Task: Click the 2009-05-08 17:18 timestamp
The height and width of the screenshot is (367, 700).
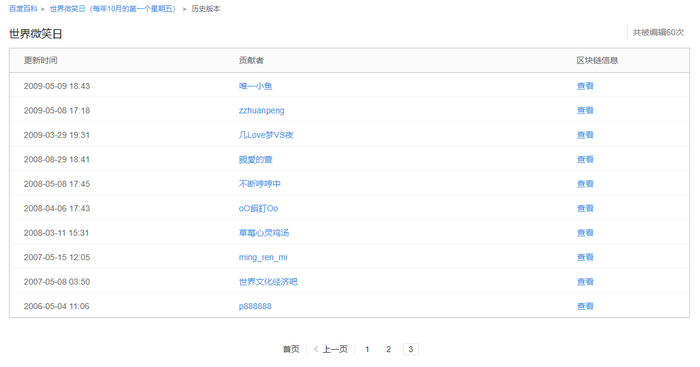Action: 57,111
